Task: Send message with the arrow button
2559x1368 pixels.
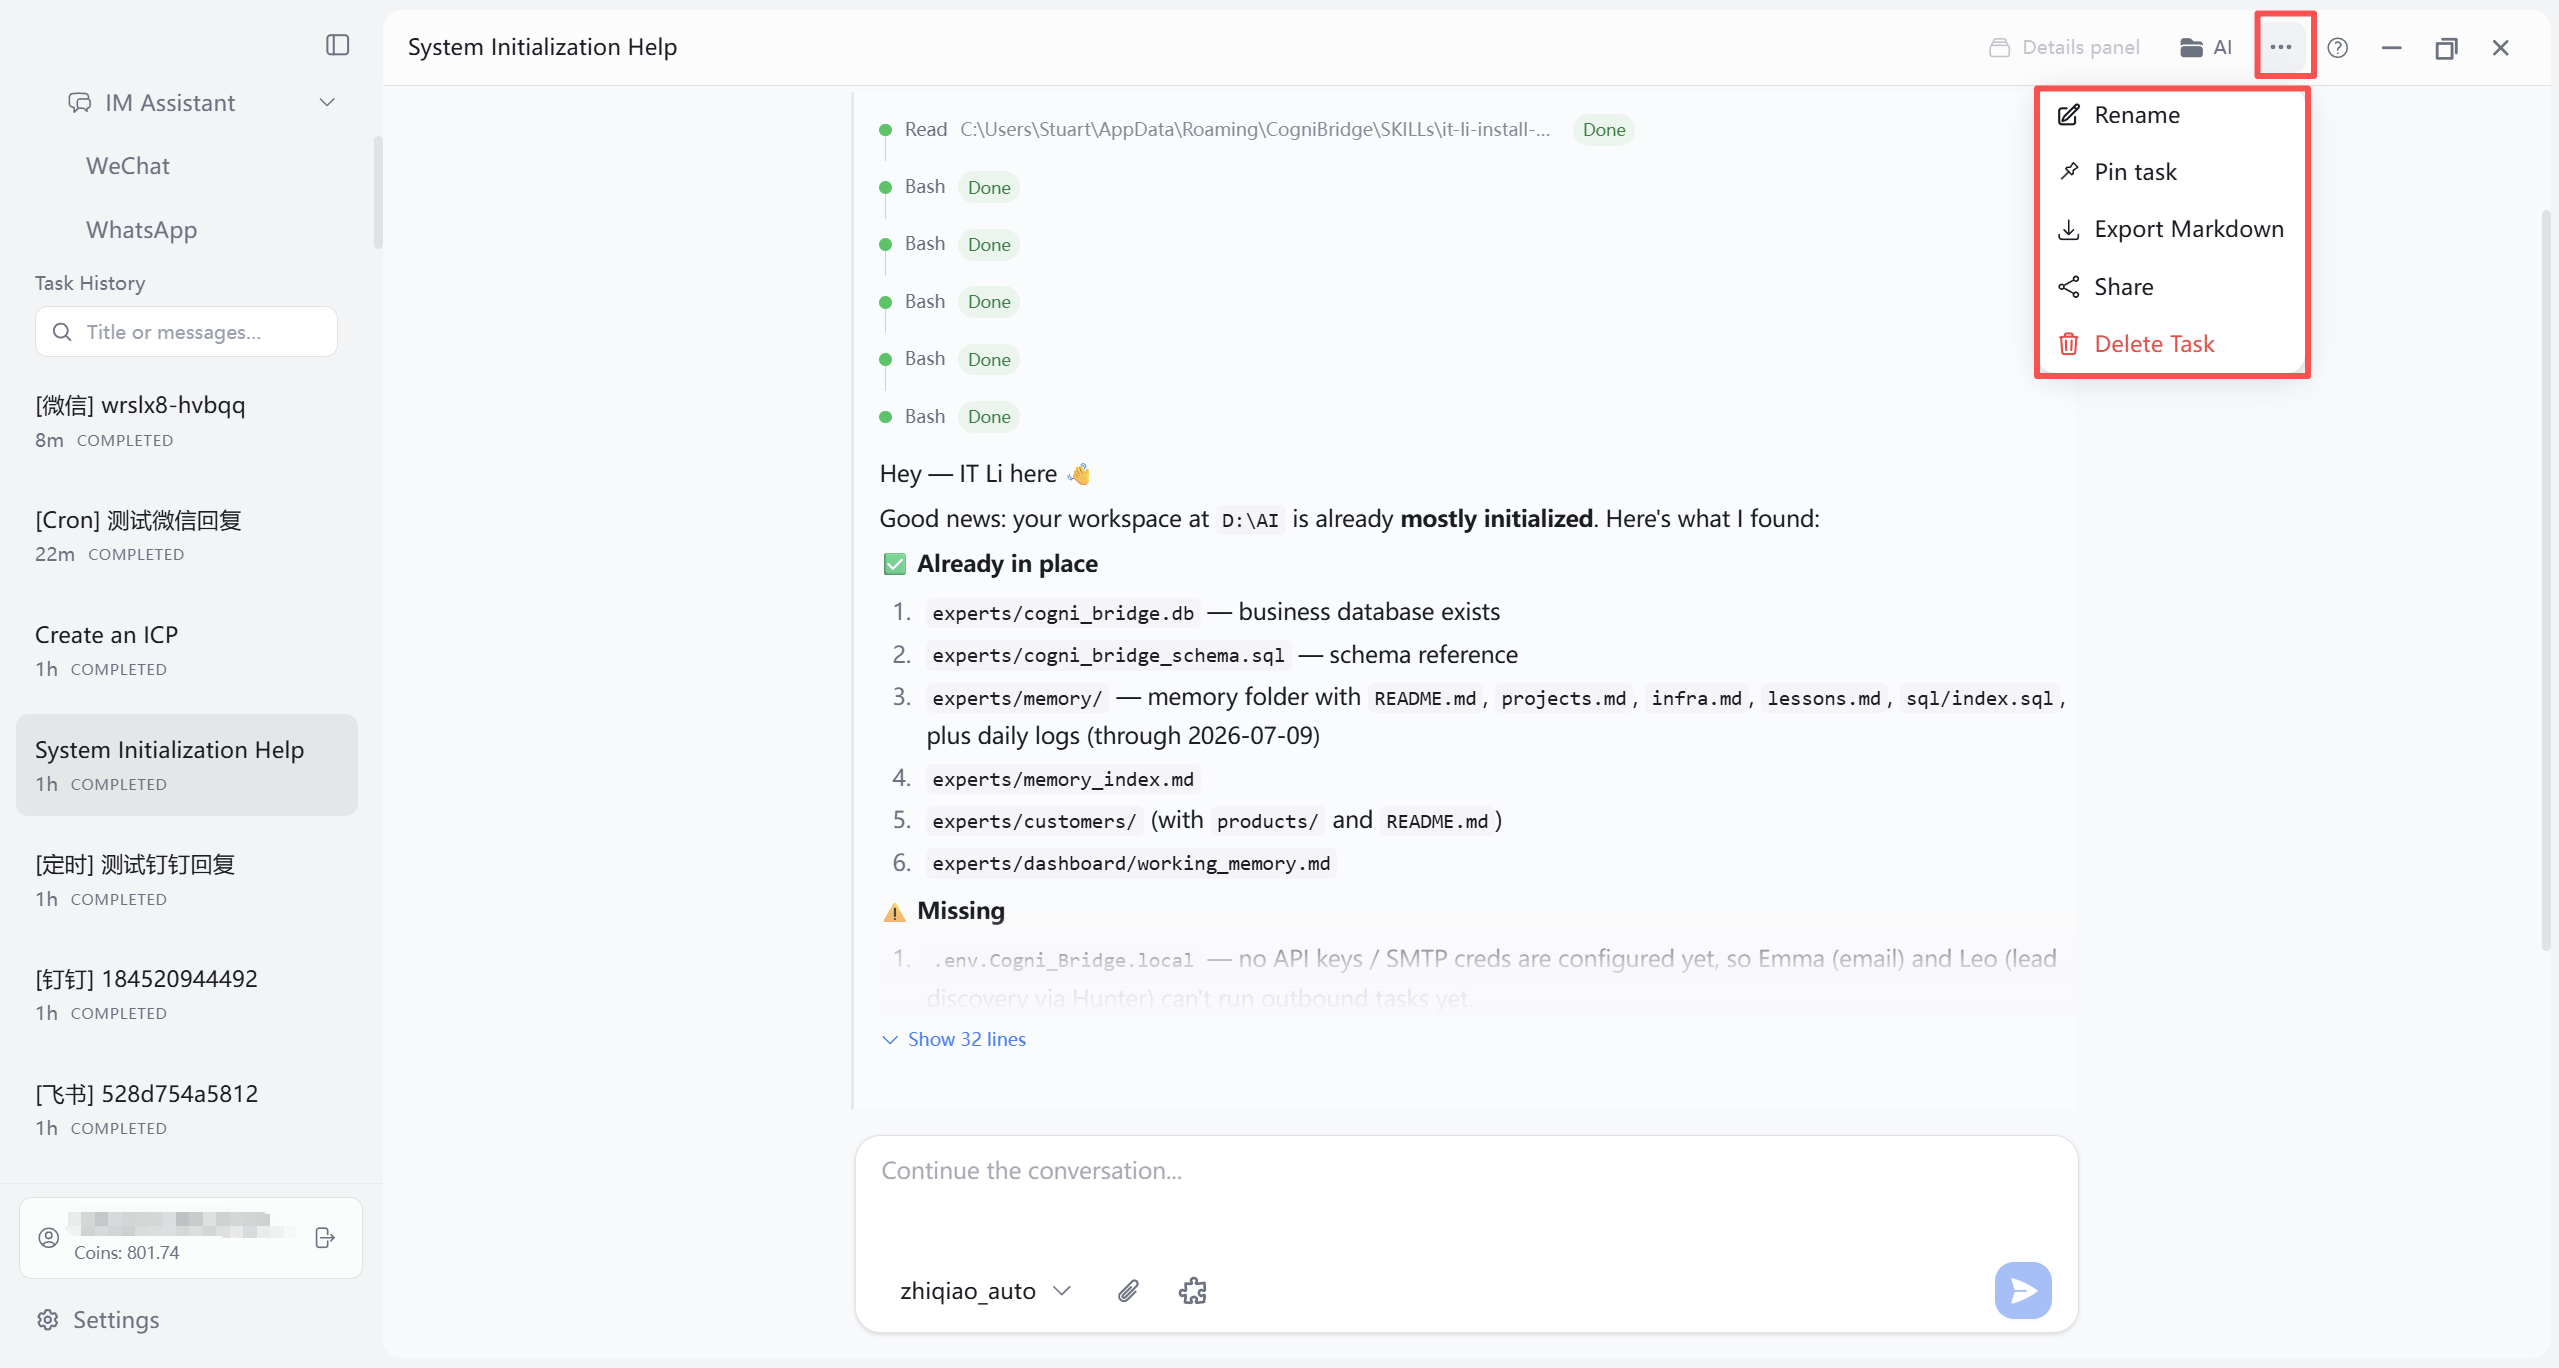Action: [2022, 1290]
